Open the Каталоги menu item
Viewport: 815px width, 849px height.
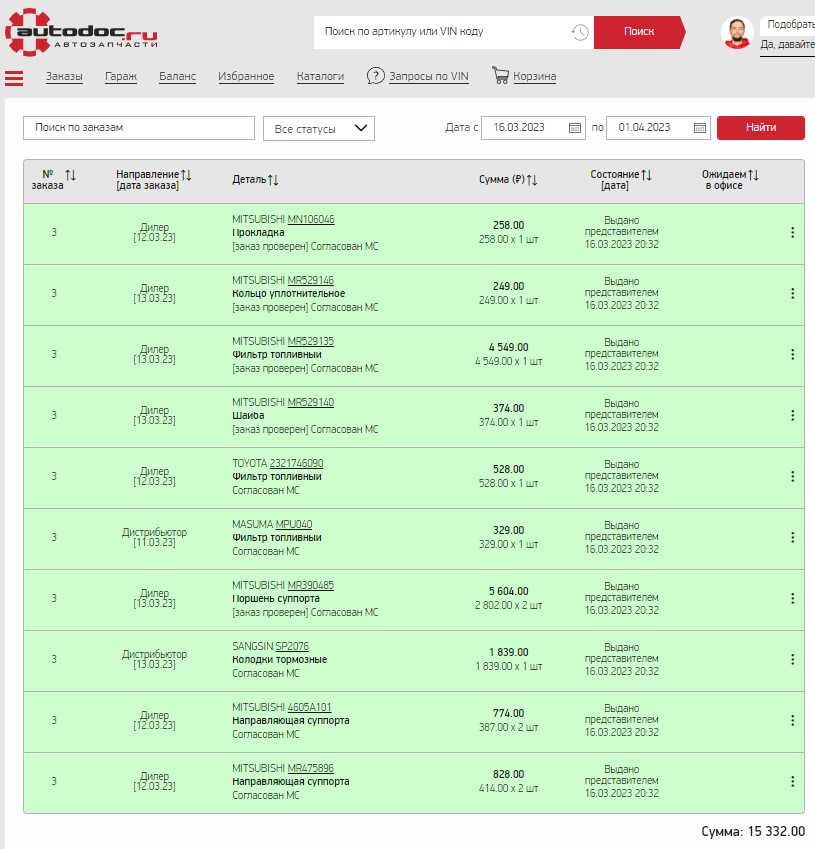pos(320,76)
